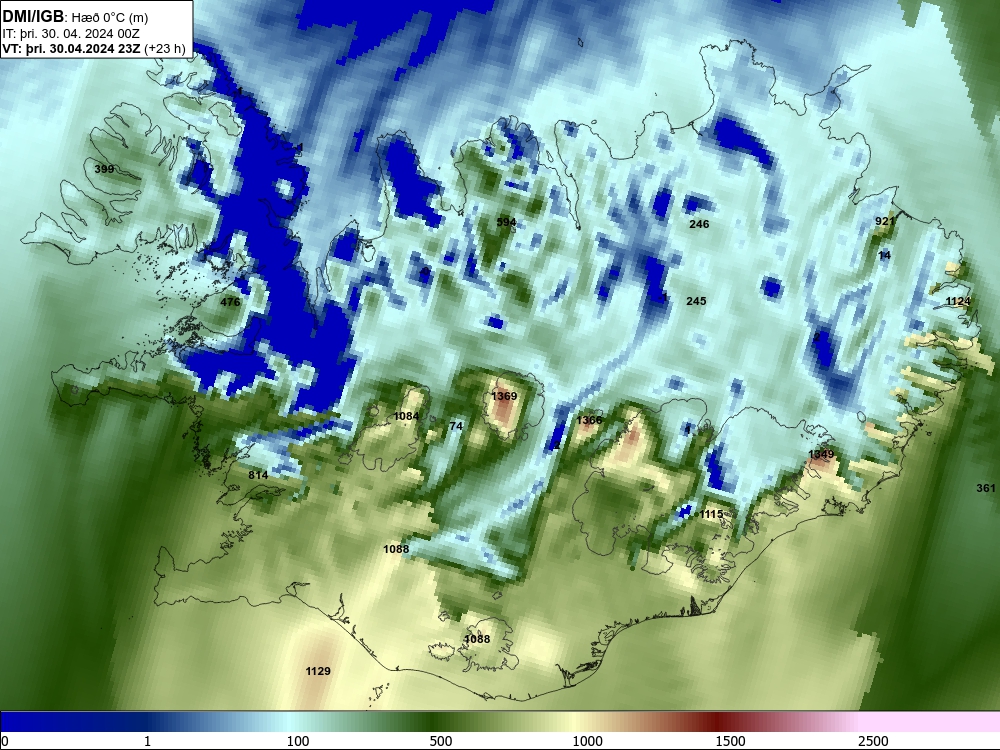Select the 476 value on the map
This screenshot has height=750, width=1000.
pyautogui.click(x=230, y=302)
